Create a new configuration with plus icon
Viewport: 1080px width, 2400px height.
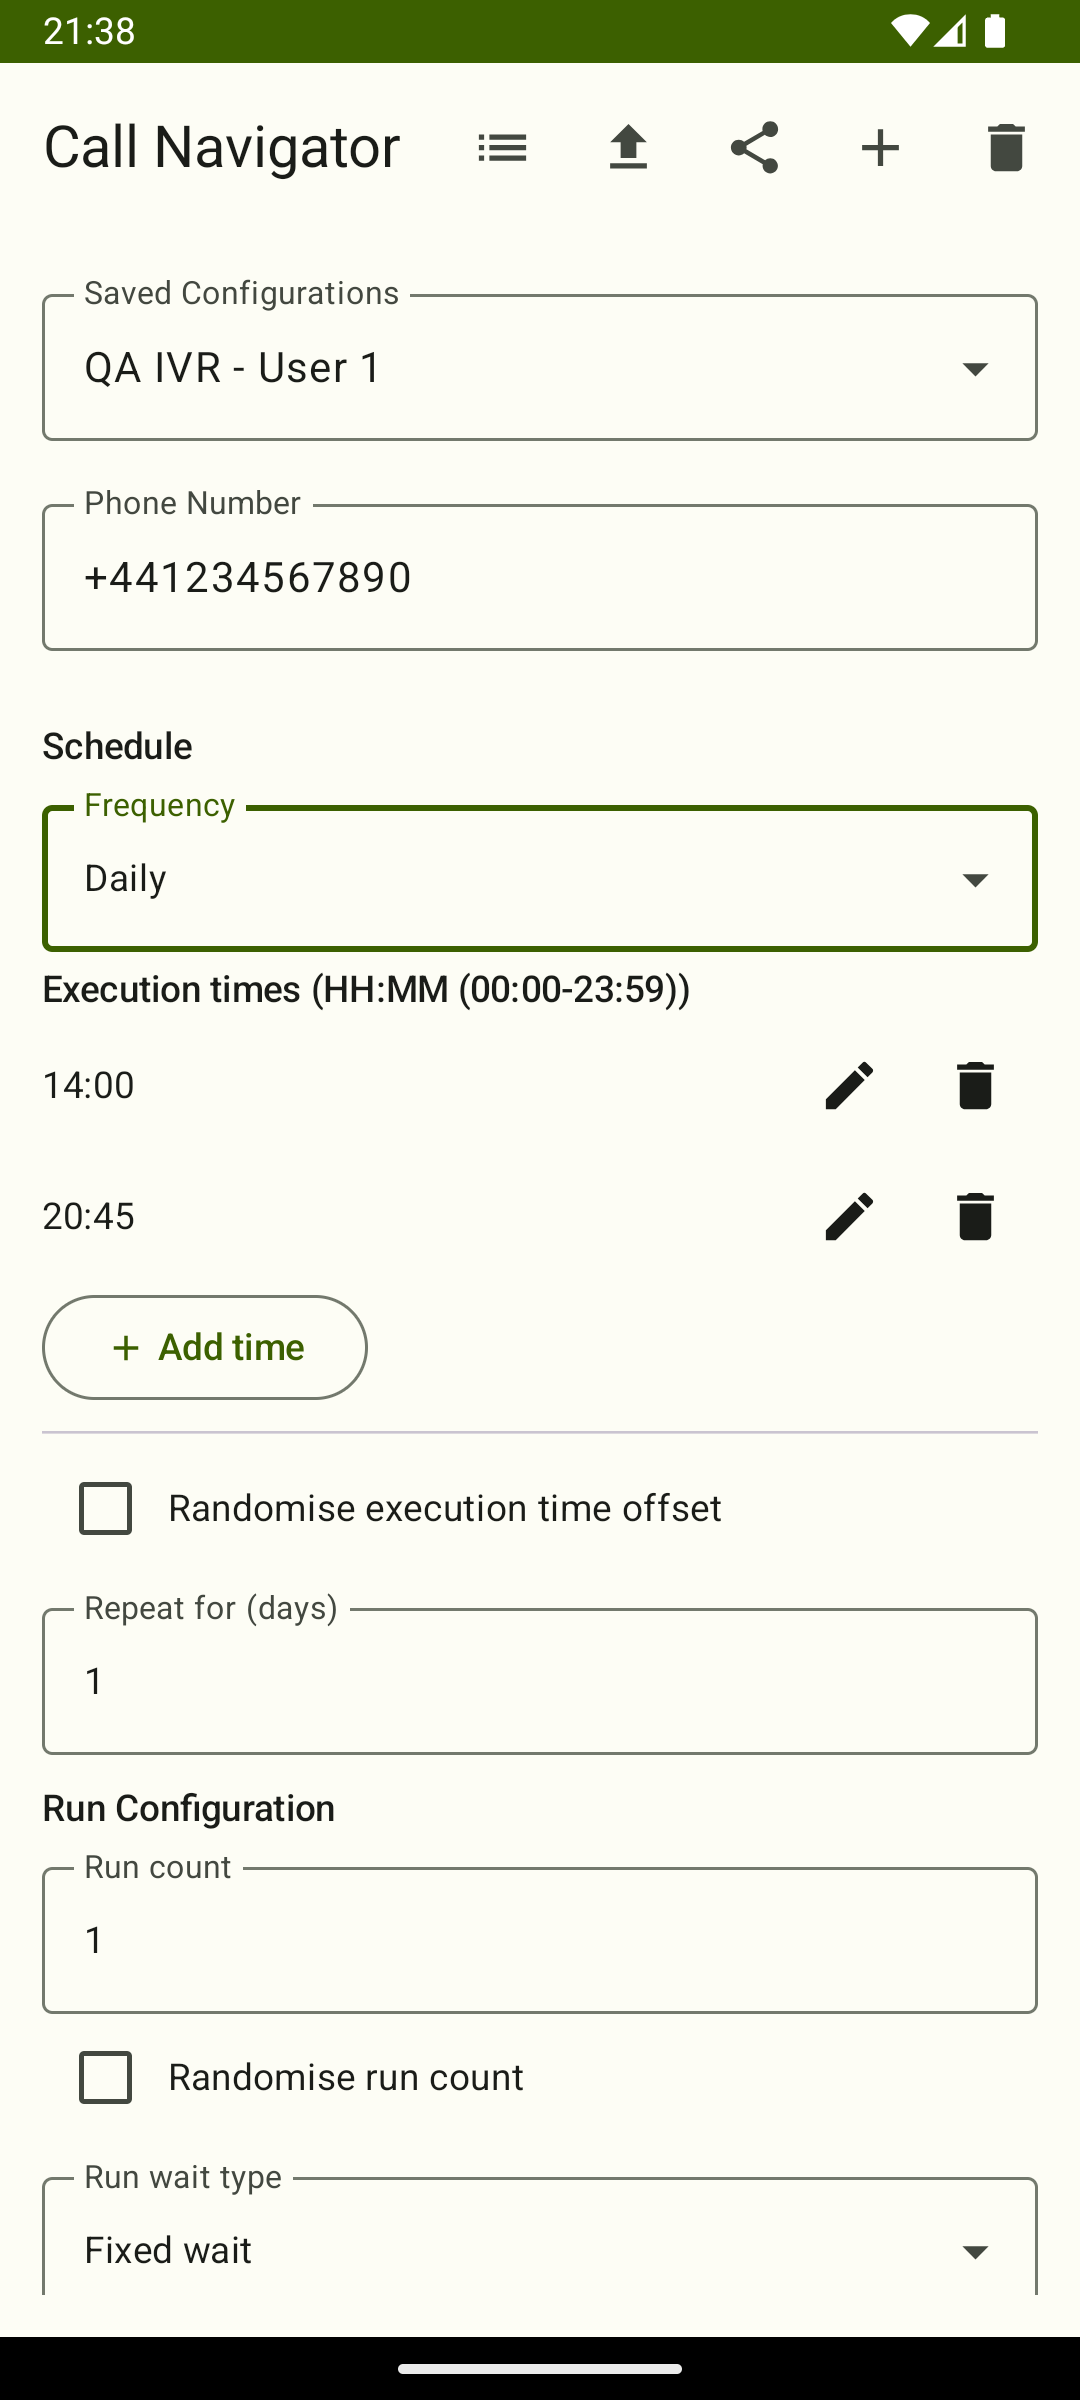point(880,147)
